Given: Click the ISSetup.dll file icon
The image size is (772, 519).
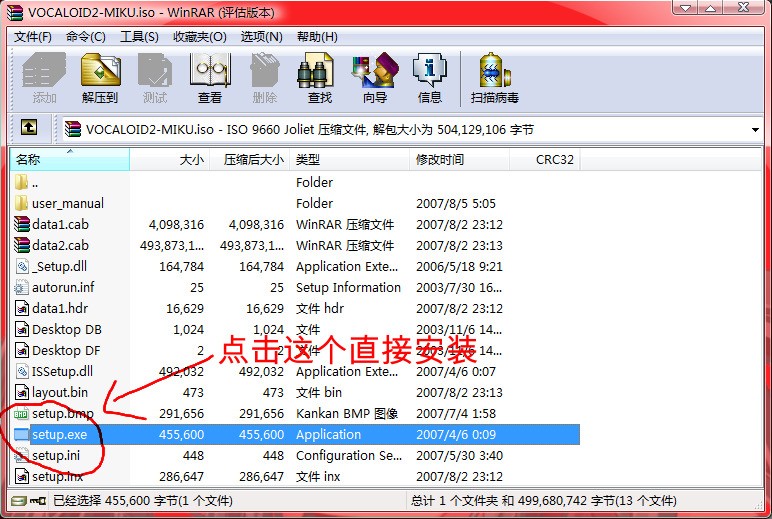Looking at the screenshot, I should click(23, 371).
